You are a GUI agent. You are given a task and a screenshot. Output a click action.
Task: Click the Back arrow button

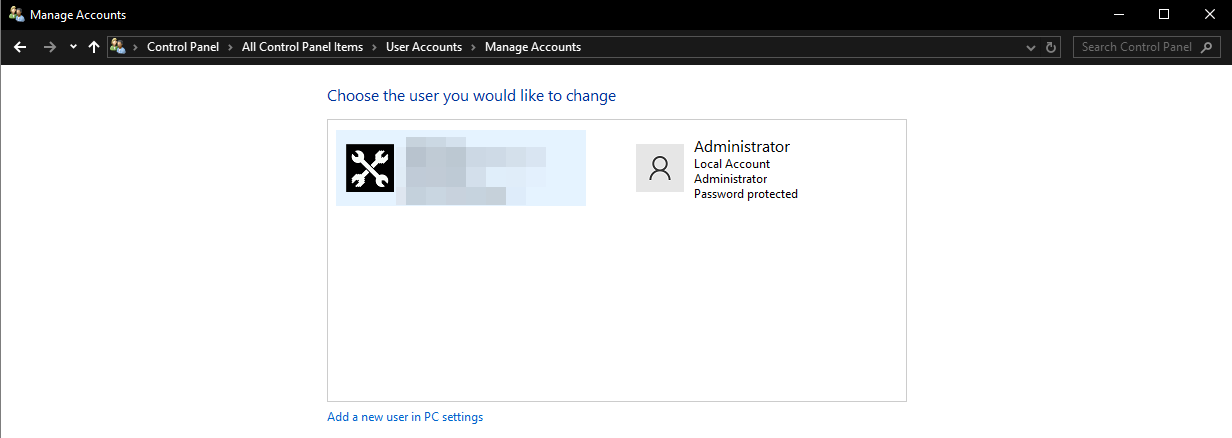(x=19, y=47)
